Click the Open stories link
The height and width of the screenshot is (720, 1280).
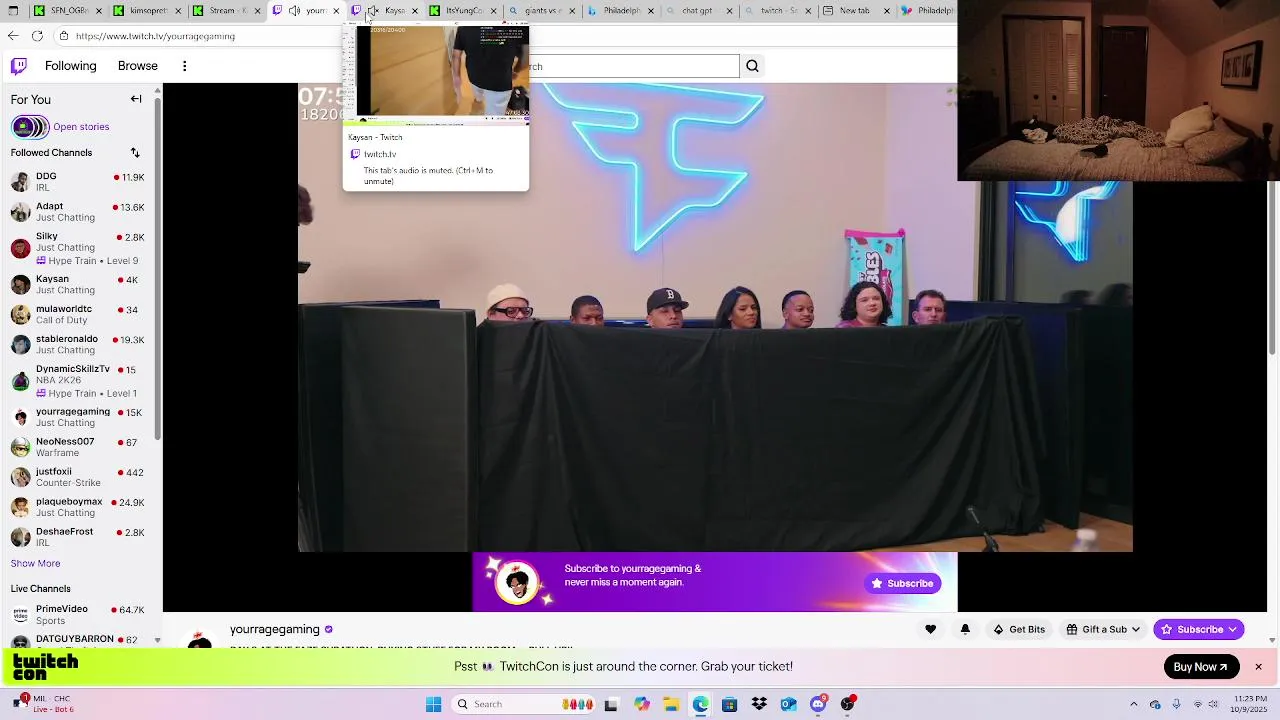pos(81,127)
